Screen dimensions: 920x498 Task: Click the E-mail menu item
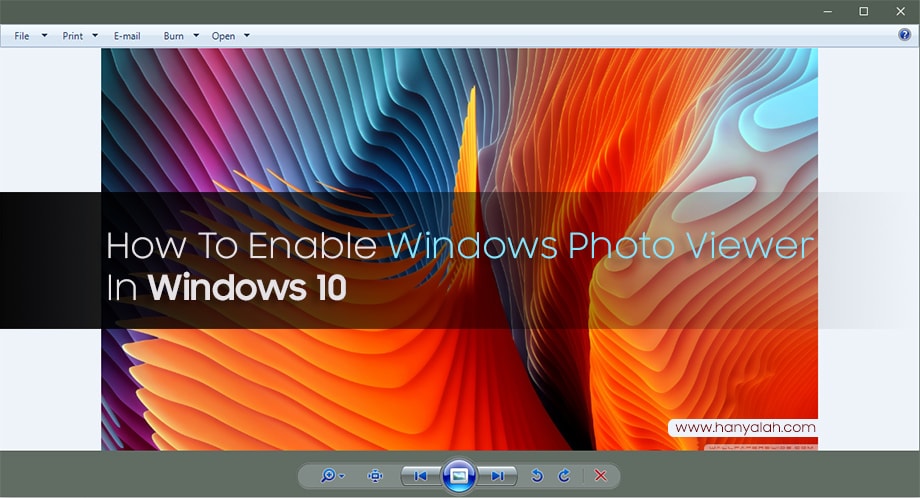pyautogui.click(x=127, y=36)
